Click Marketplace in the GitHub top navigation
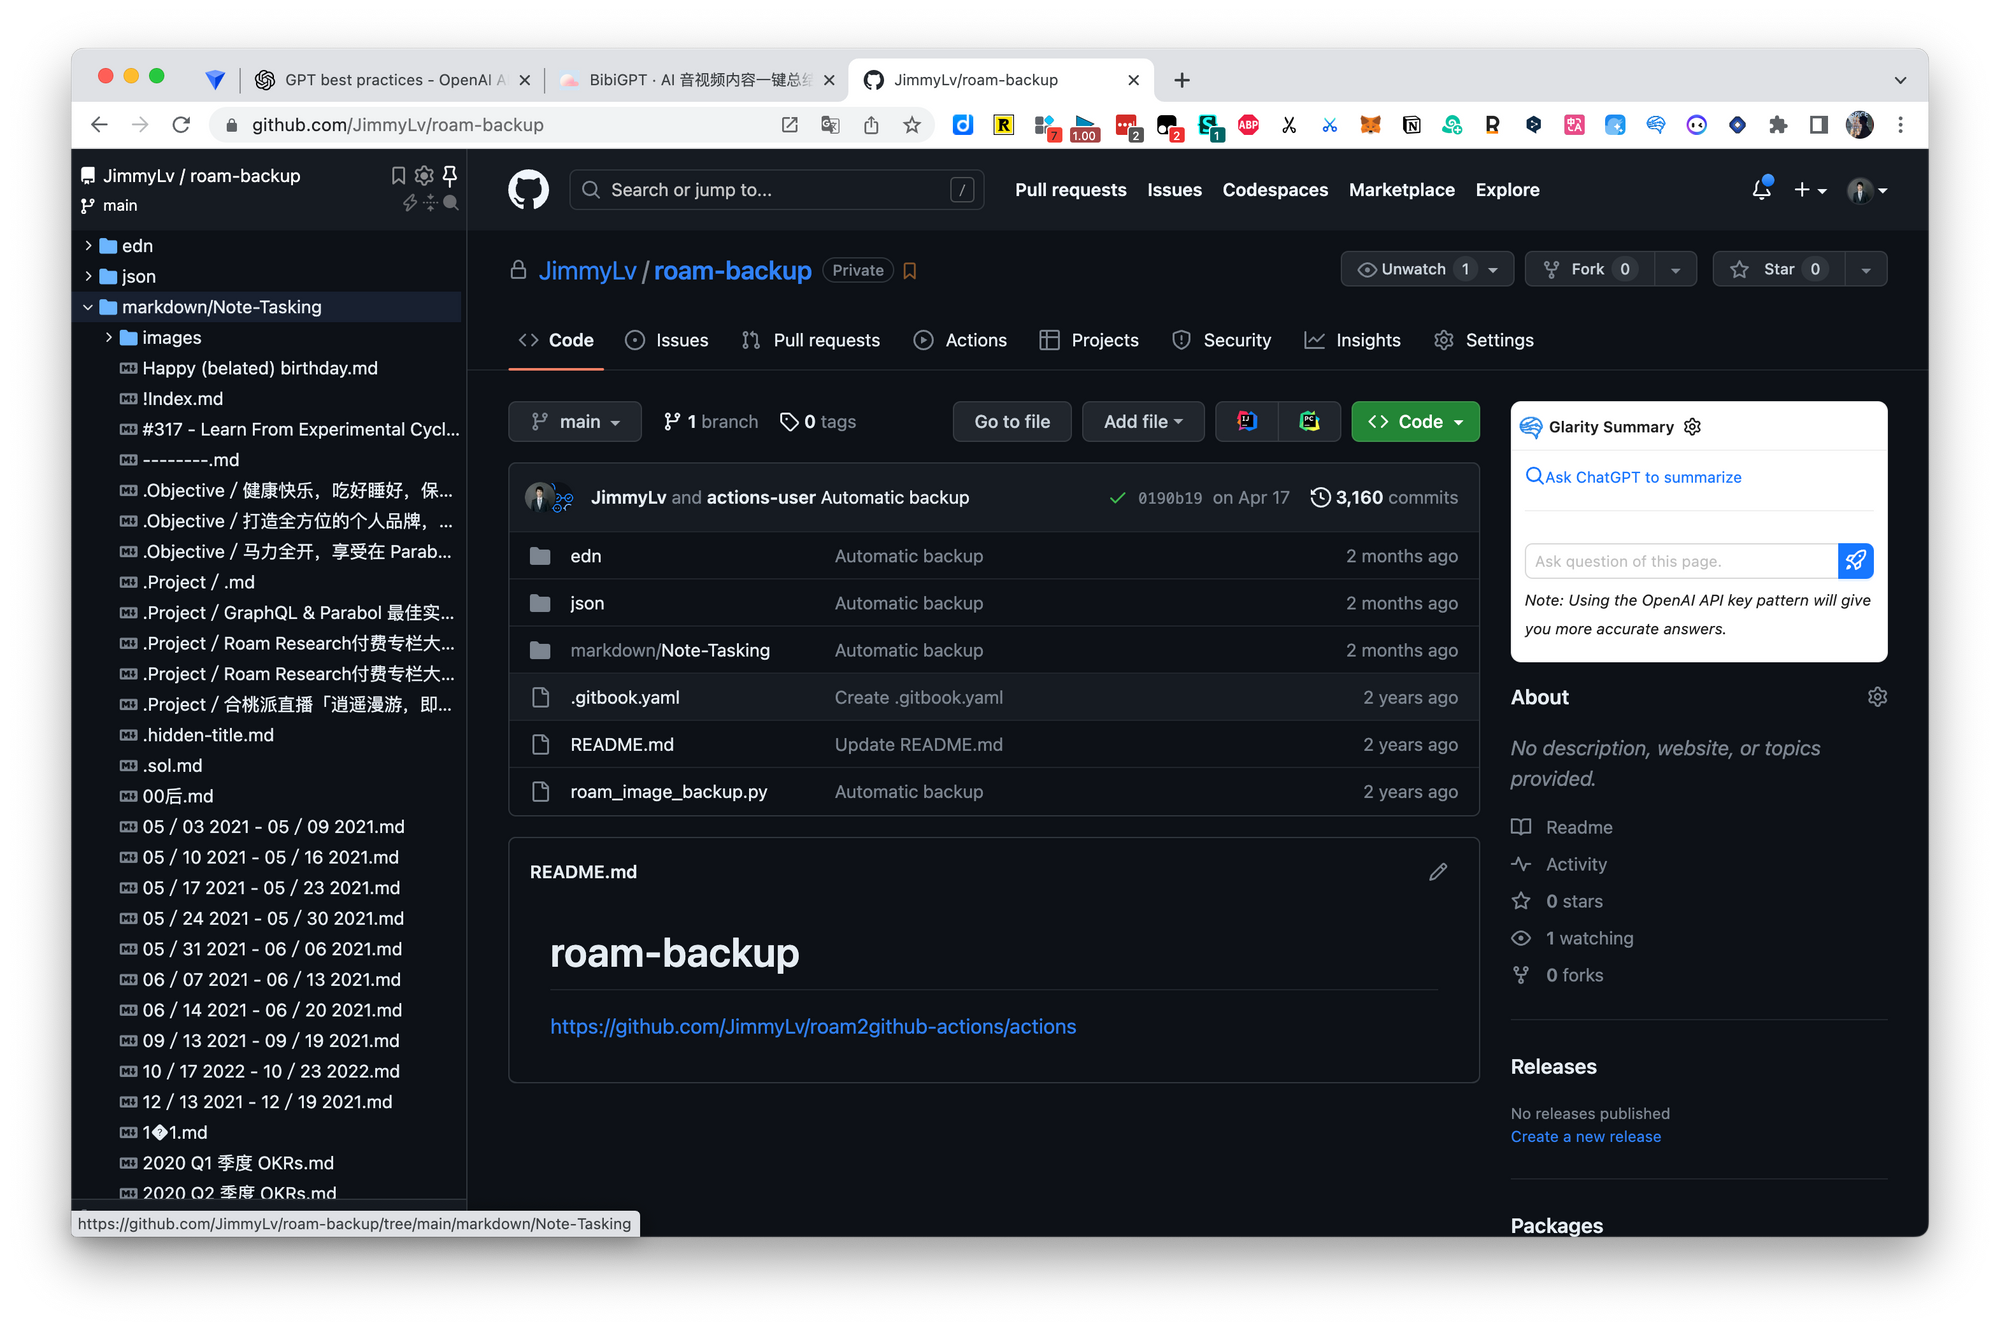This screenshot has width=2000, height=1331. coord(1401,190)
